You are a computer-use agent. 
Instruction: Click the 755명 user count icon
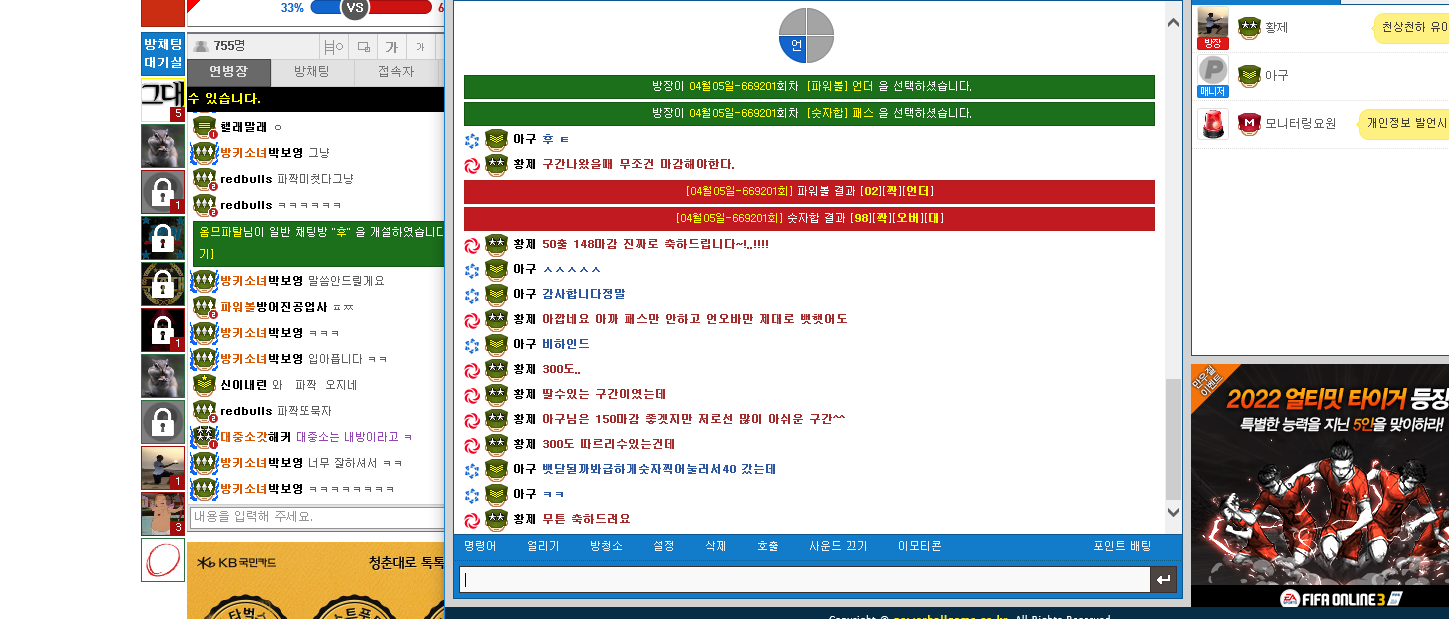pos(201,46)
